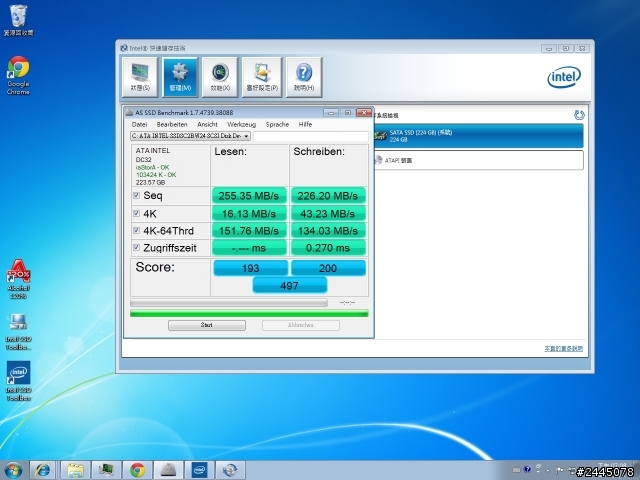Open the Sprache menu
The image size is (640, 480).
click(x=277, y=124)
